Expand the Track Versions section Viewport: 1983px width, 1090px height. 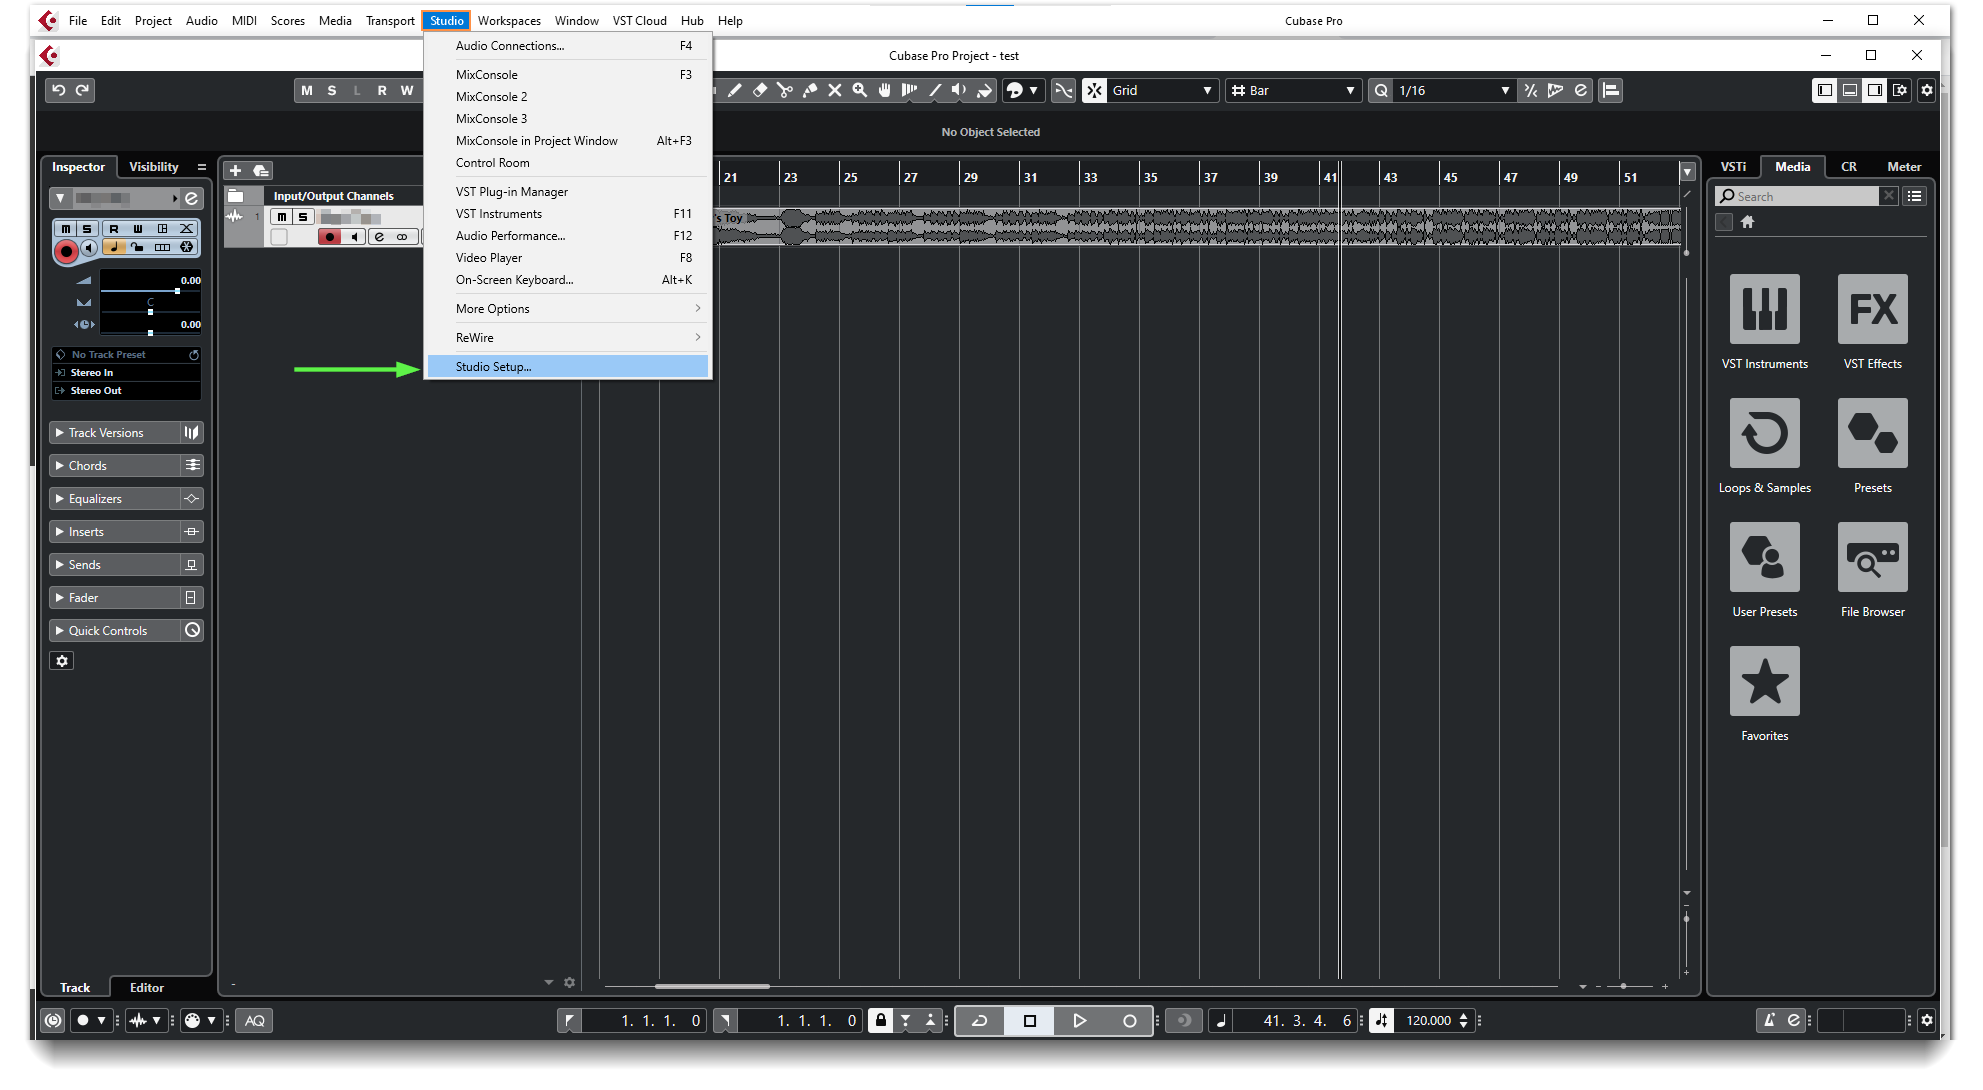click(x=114, y=433)
